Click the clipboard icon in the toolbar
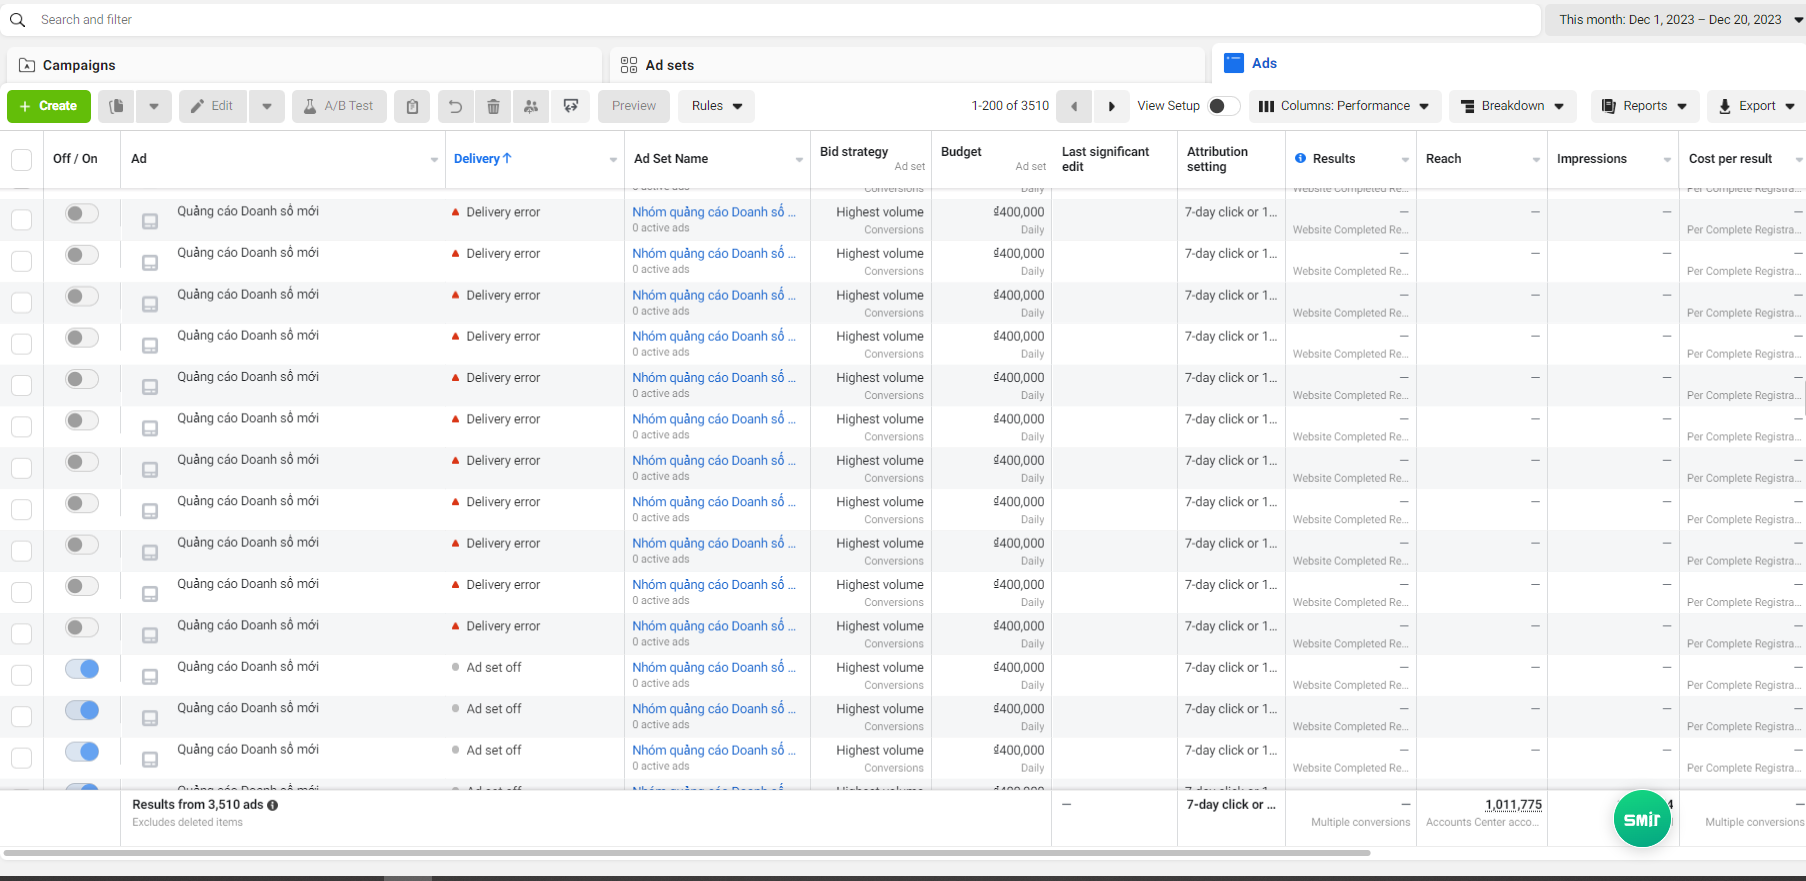1806x881 pixels. pos(412,106)
